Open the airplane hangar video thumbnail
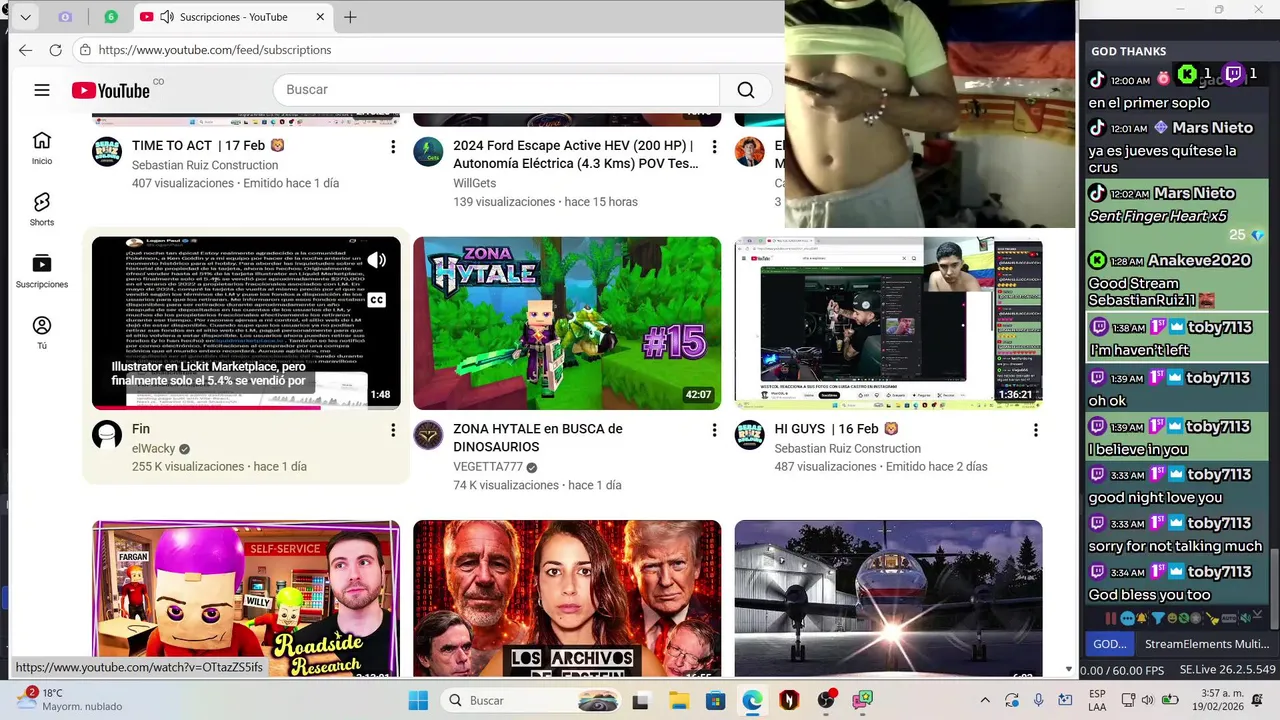The image size is (1280, 720). [x=888, y=598]
